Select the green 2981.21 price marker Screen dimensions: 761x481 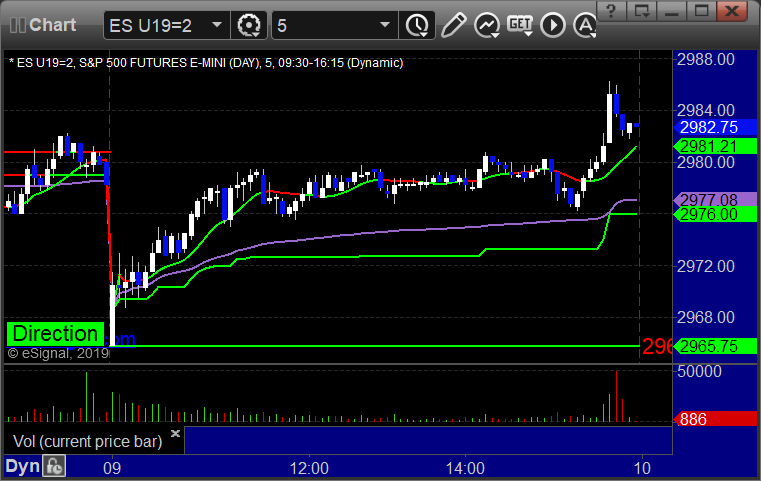[x=715, y=146]
